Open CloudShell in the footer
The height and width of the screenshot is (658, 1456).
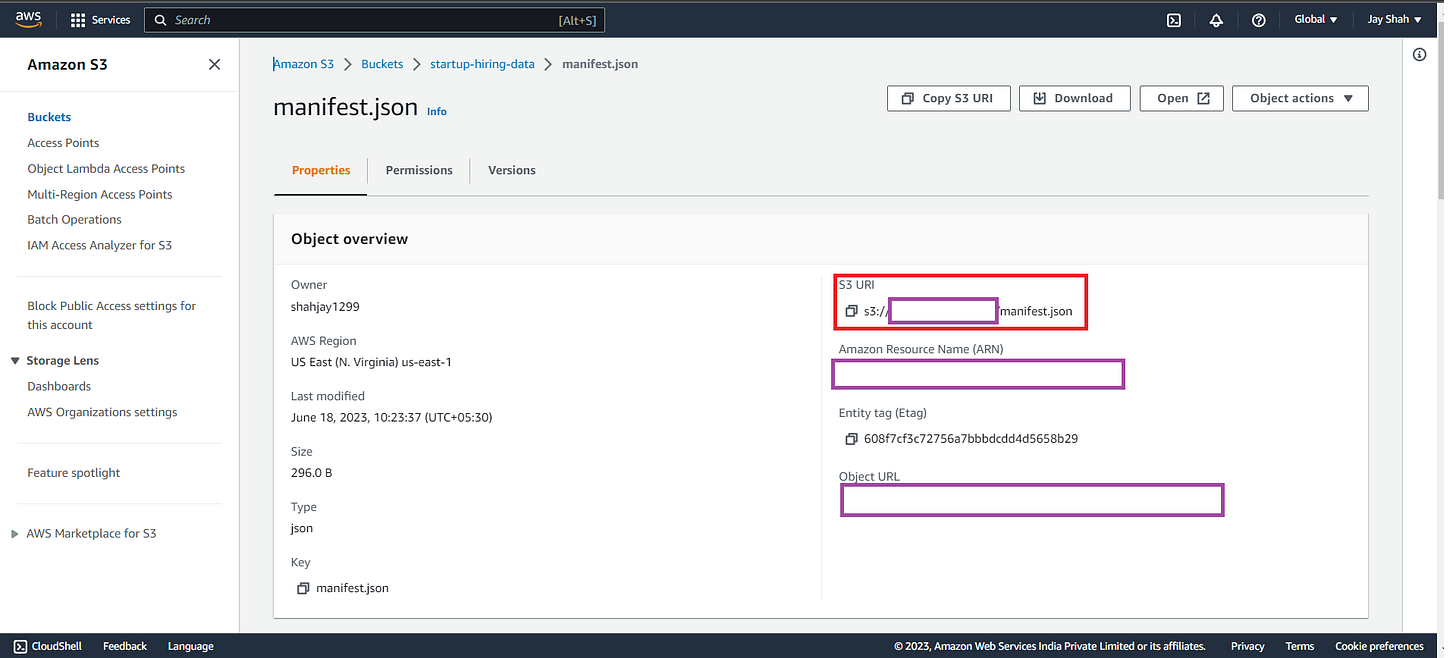[48, 646]
